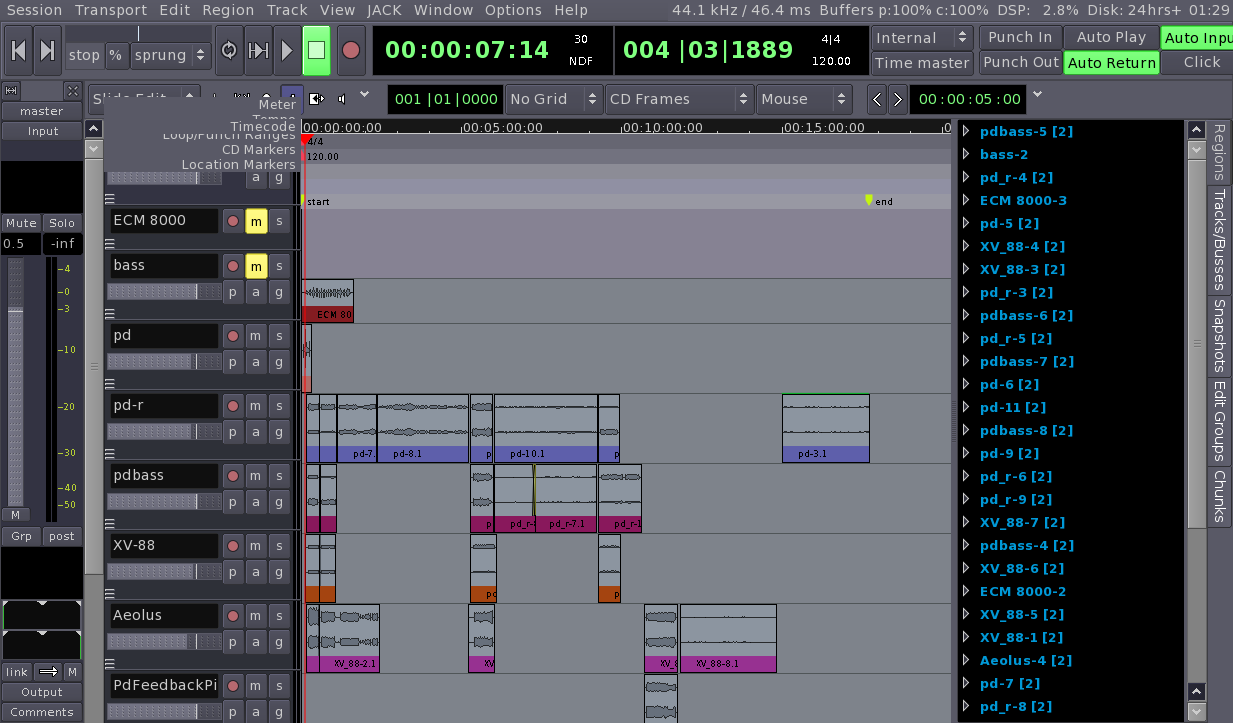Jump to session end with transport button
The height and width of the screenshot is (723, 1233).
click(x=47, y=51)
